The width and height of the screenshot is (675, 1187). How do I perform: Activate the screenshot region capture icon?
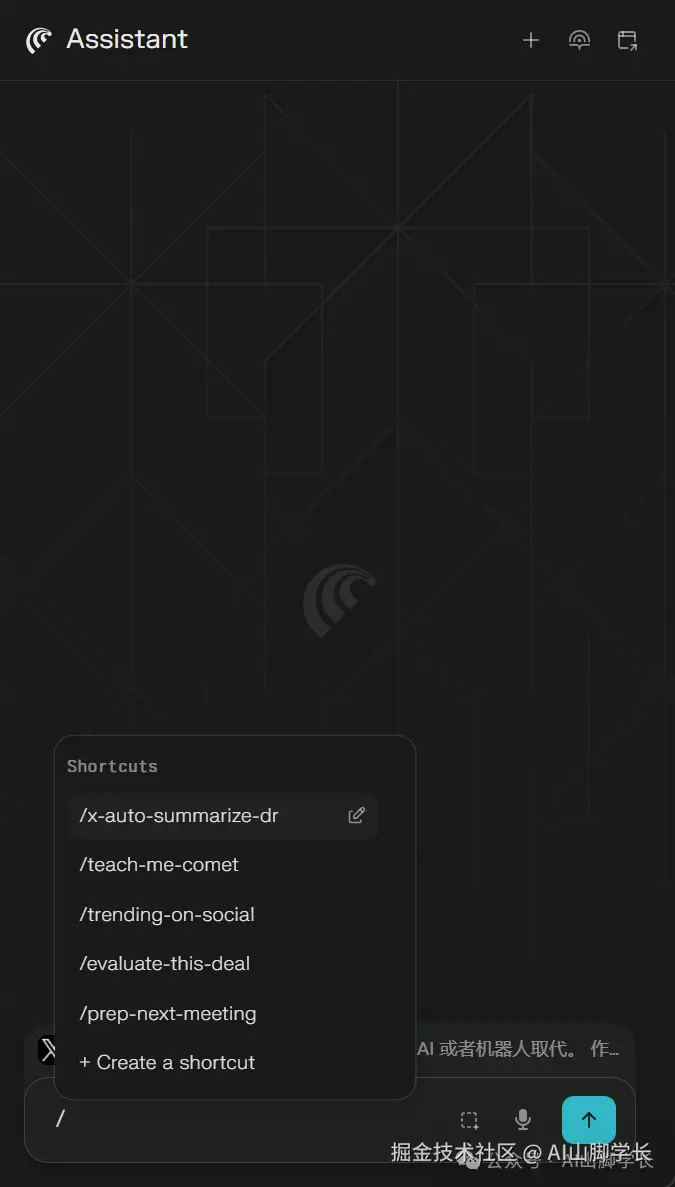point(470,1120)
